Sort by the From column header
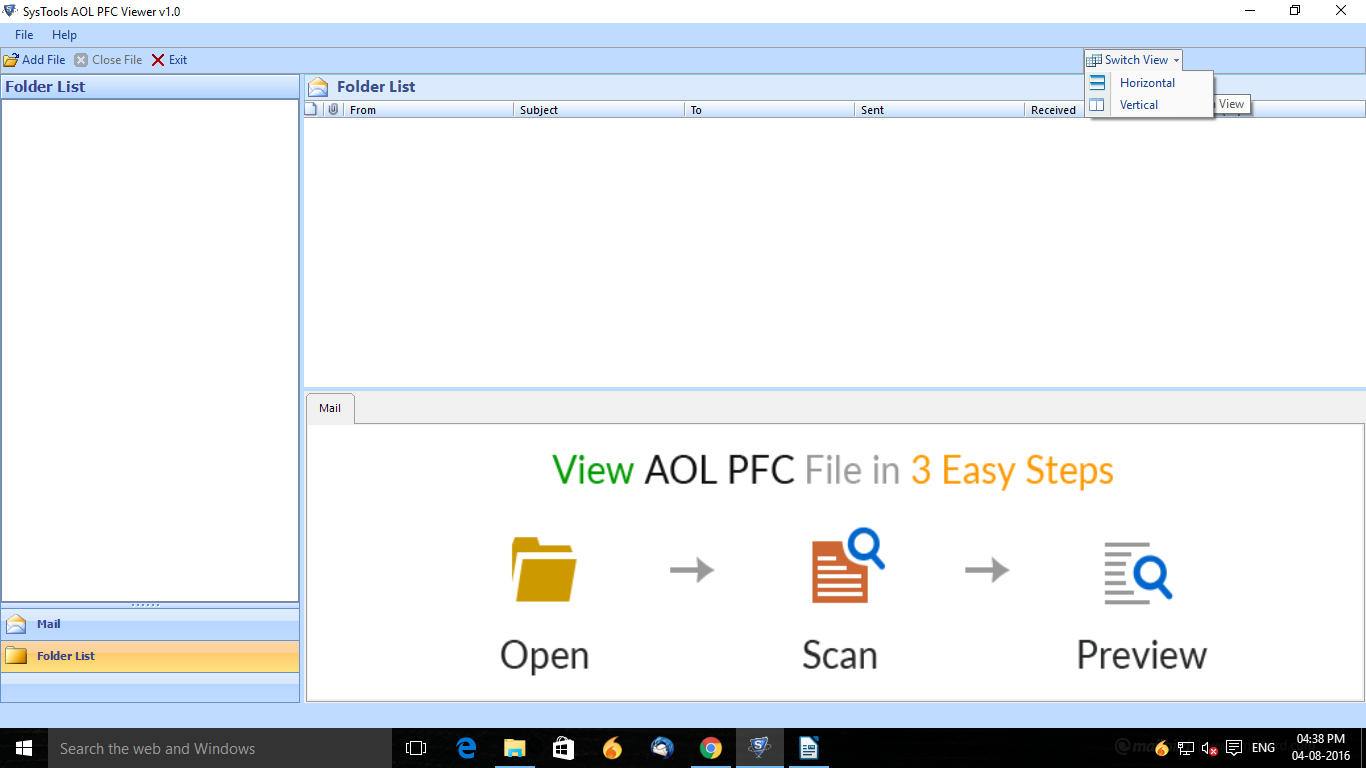Image resolution: width=1366 pixels, height=768 pixels. pos(363,110)
